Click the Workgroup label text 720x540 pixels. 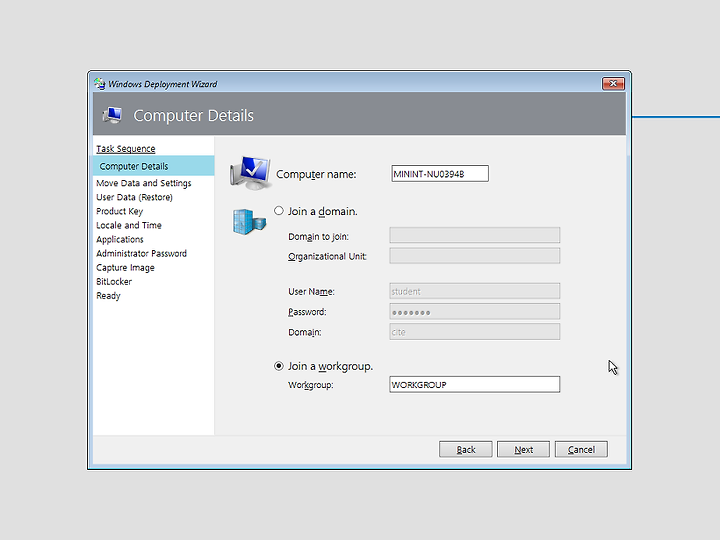(311, 385)
